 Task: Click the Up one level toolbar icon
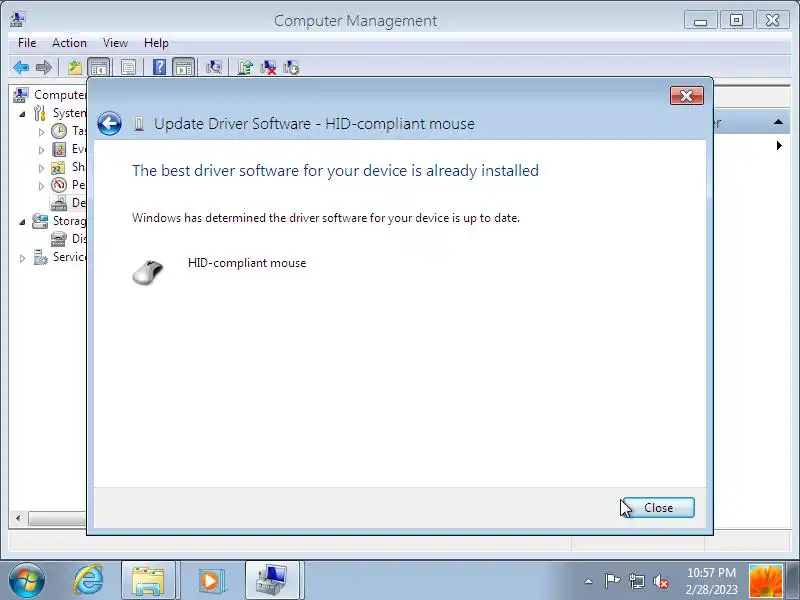(75, 67)
